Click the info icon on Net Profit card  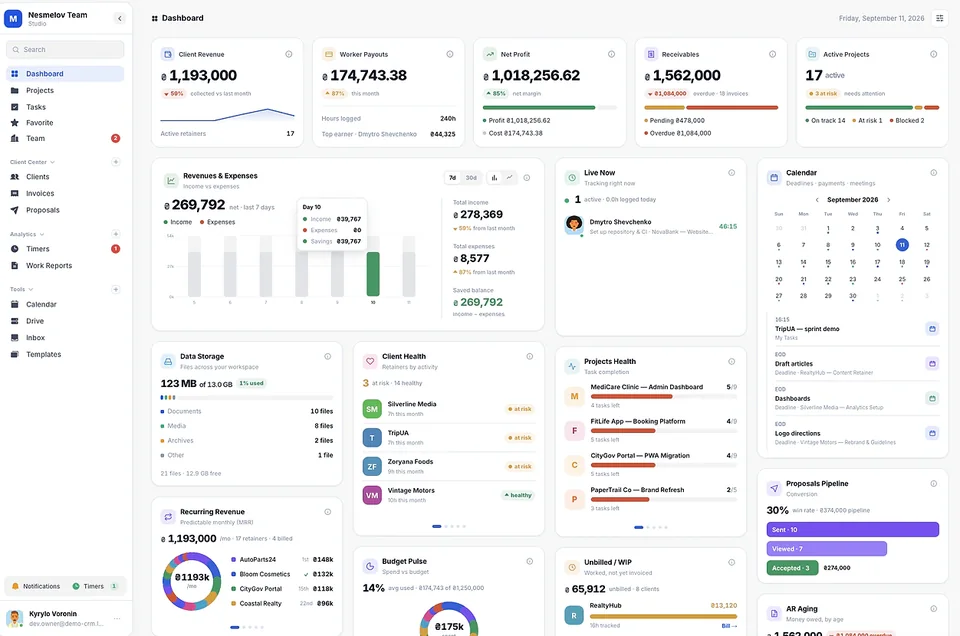click(x=611, y=54)
